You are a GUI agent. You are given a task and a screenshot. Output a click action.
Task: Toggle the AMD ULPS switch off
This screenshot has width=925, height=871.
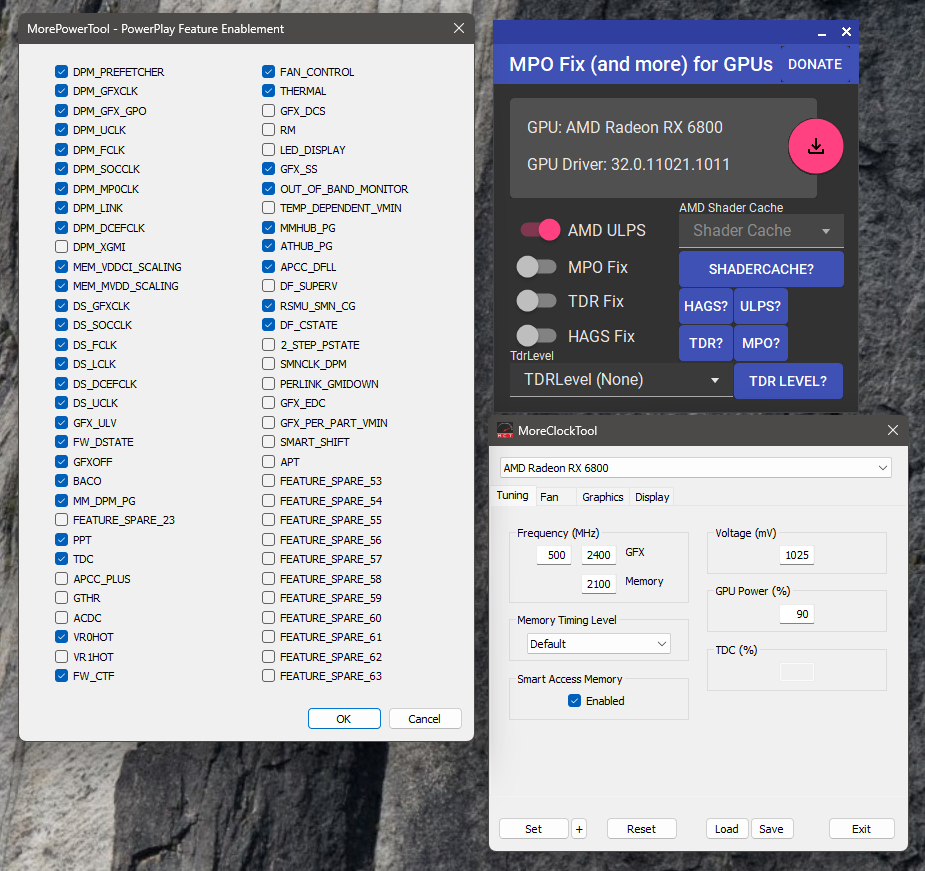point(540,230)
